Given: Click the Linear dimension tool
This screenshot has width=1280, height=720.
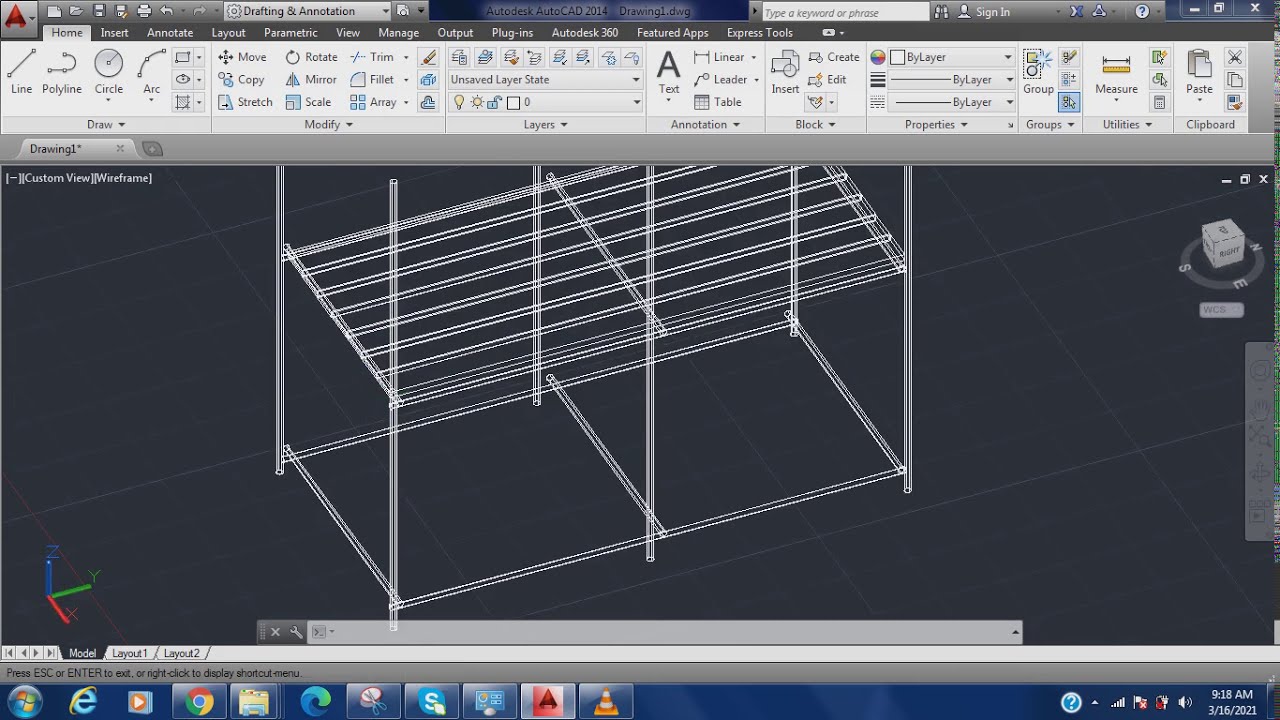Looking at the screenshot, I should [x=720, y=57].
